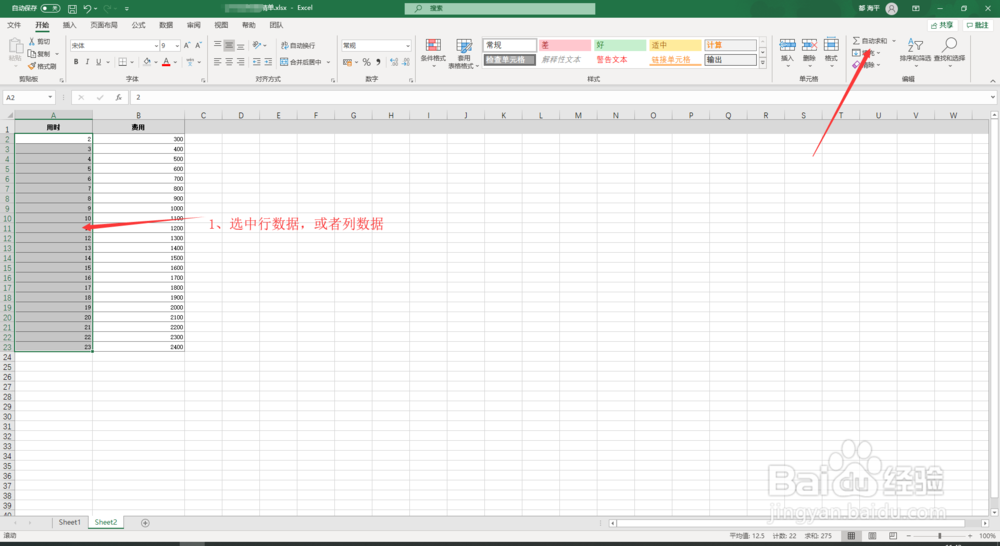Align text to the right

[x=240, y=62]
